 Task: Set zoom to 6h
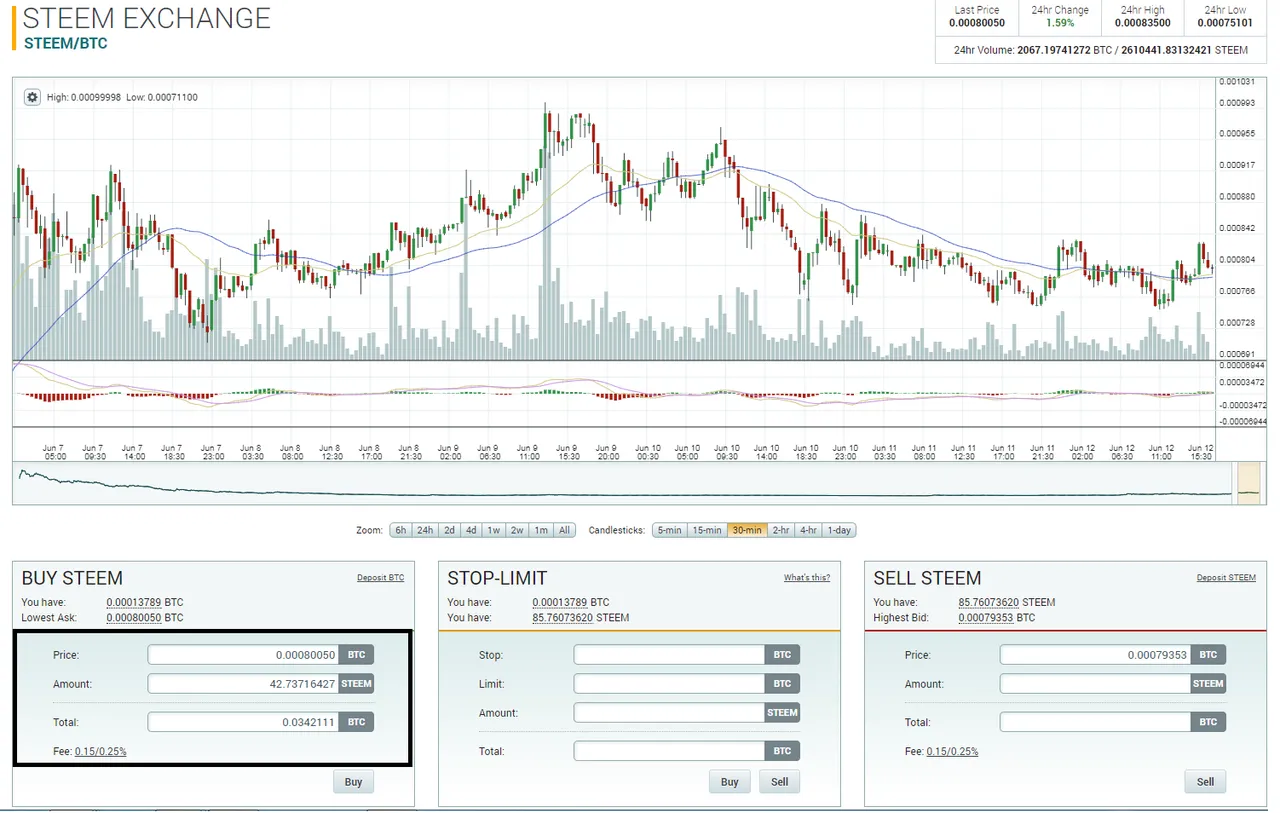click(400, 530)
